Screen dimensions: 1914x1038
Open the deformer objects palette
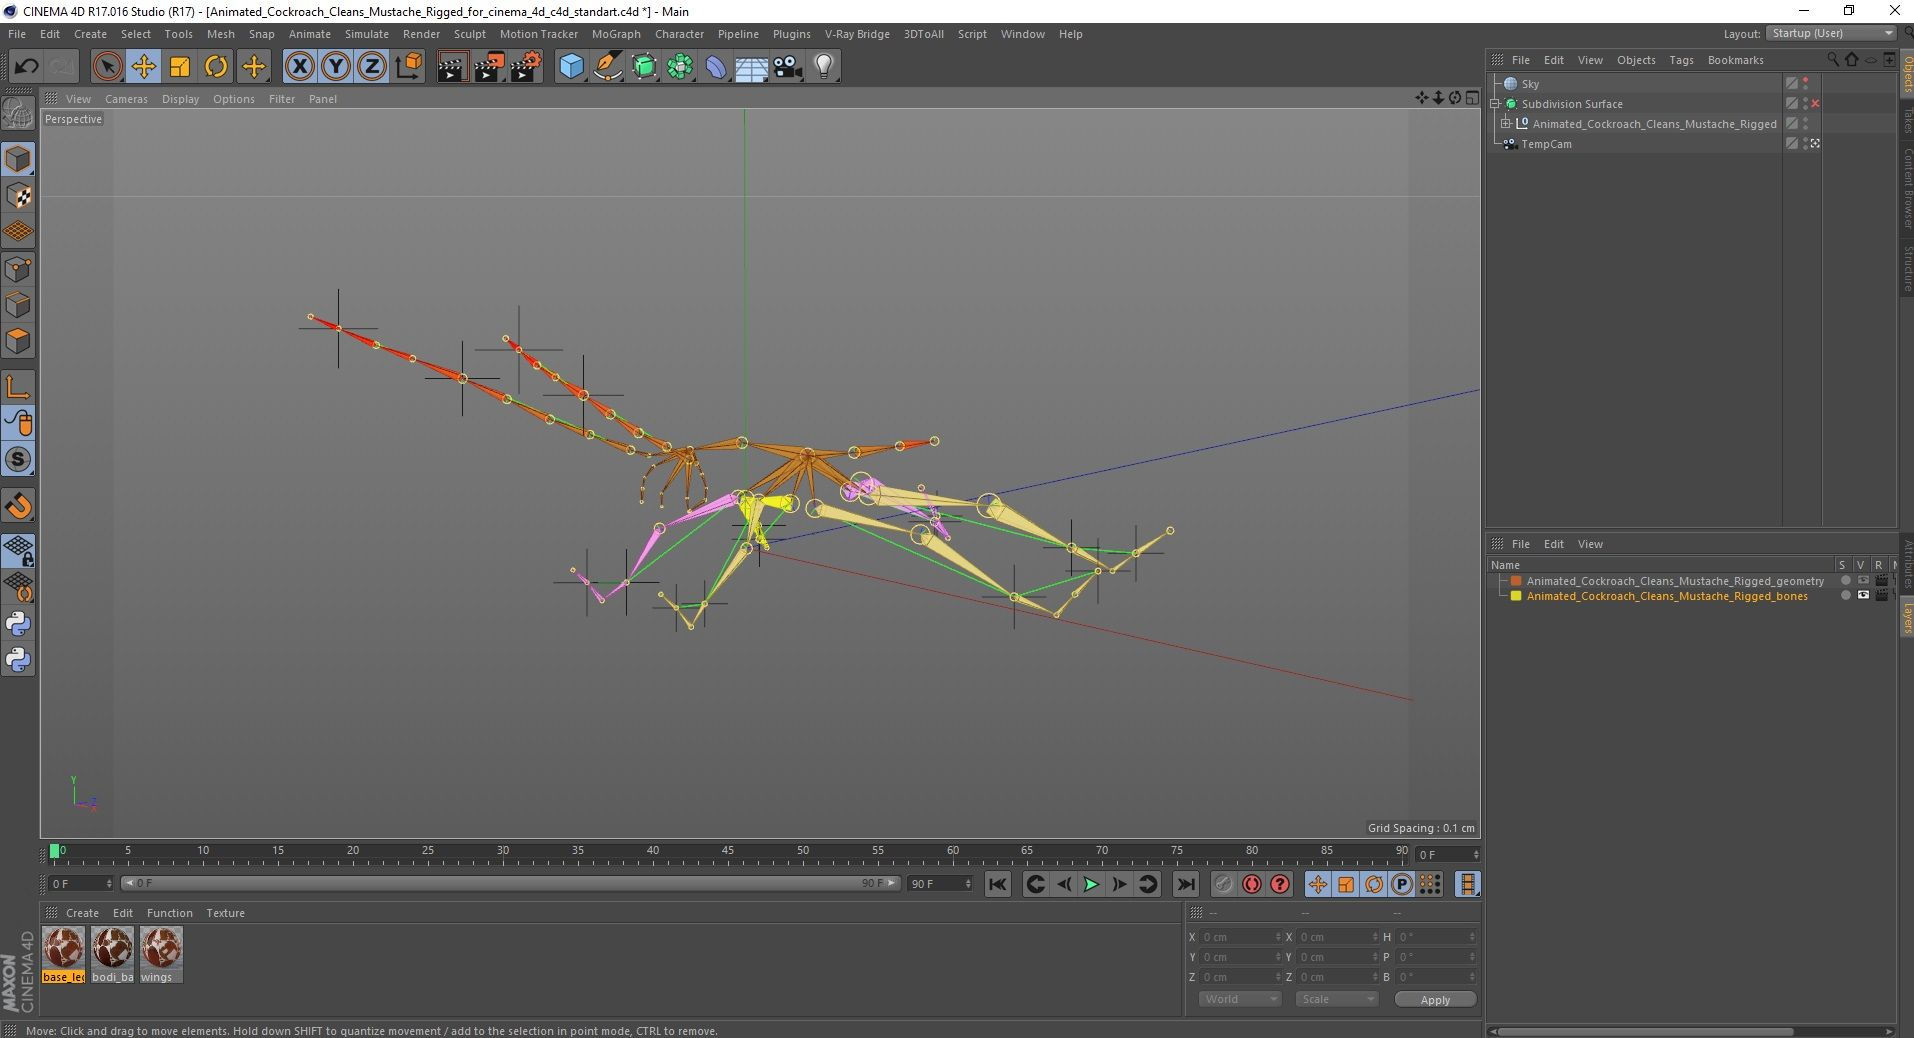click(x=716, y=67)
